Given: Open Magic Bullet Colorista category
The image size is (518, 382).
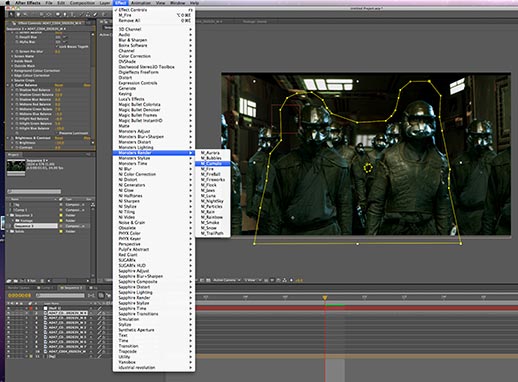Looking at the screenshot, I should tap(154, 104).
